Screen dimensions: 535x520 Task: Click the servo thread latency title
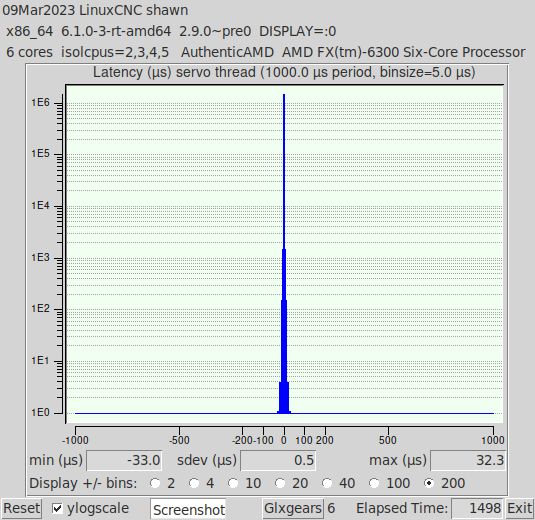[x=284, y=72]
